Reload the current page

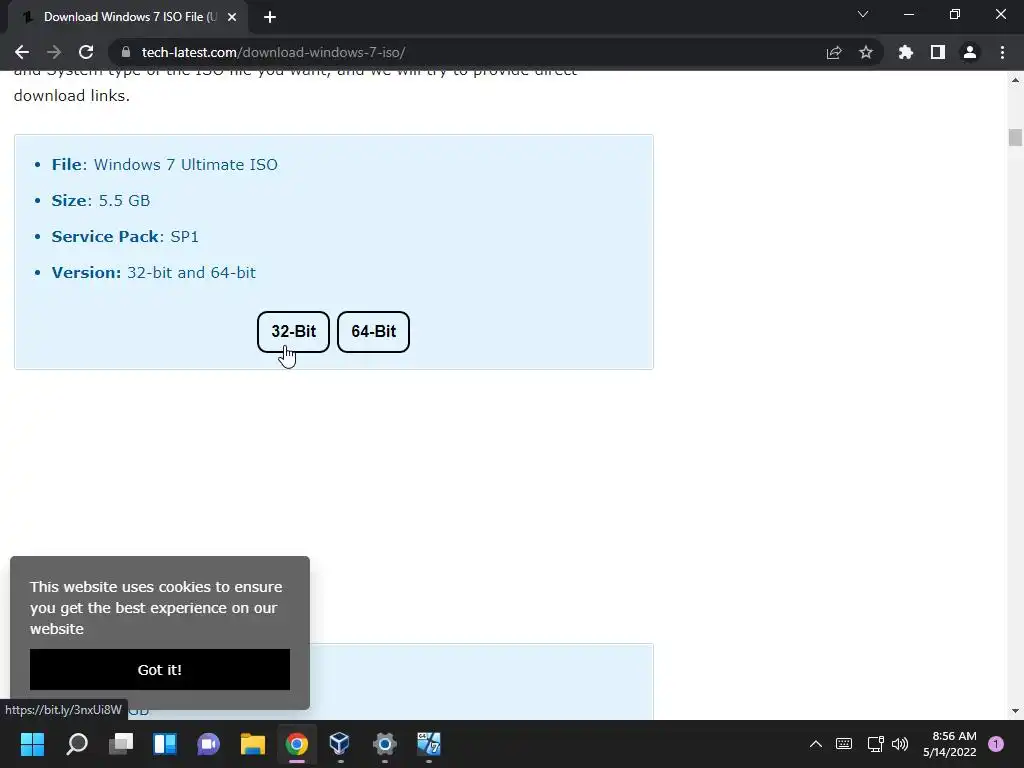pos(86,52)
